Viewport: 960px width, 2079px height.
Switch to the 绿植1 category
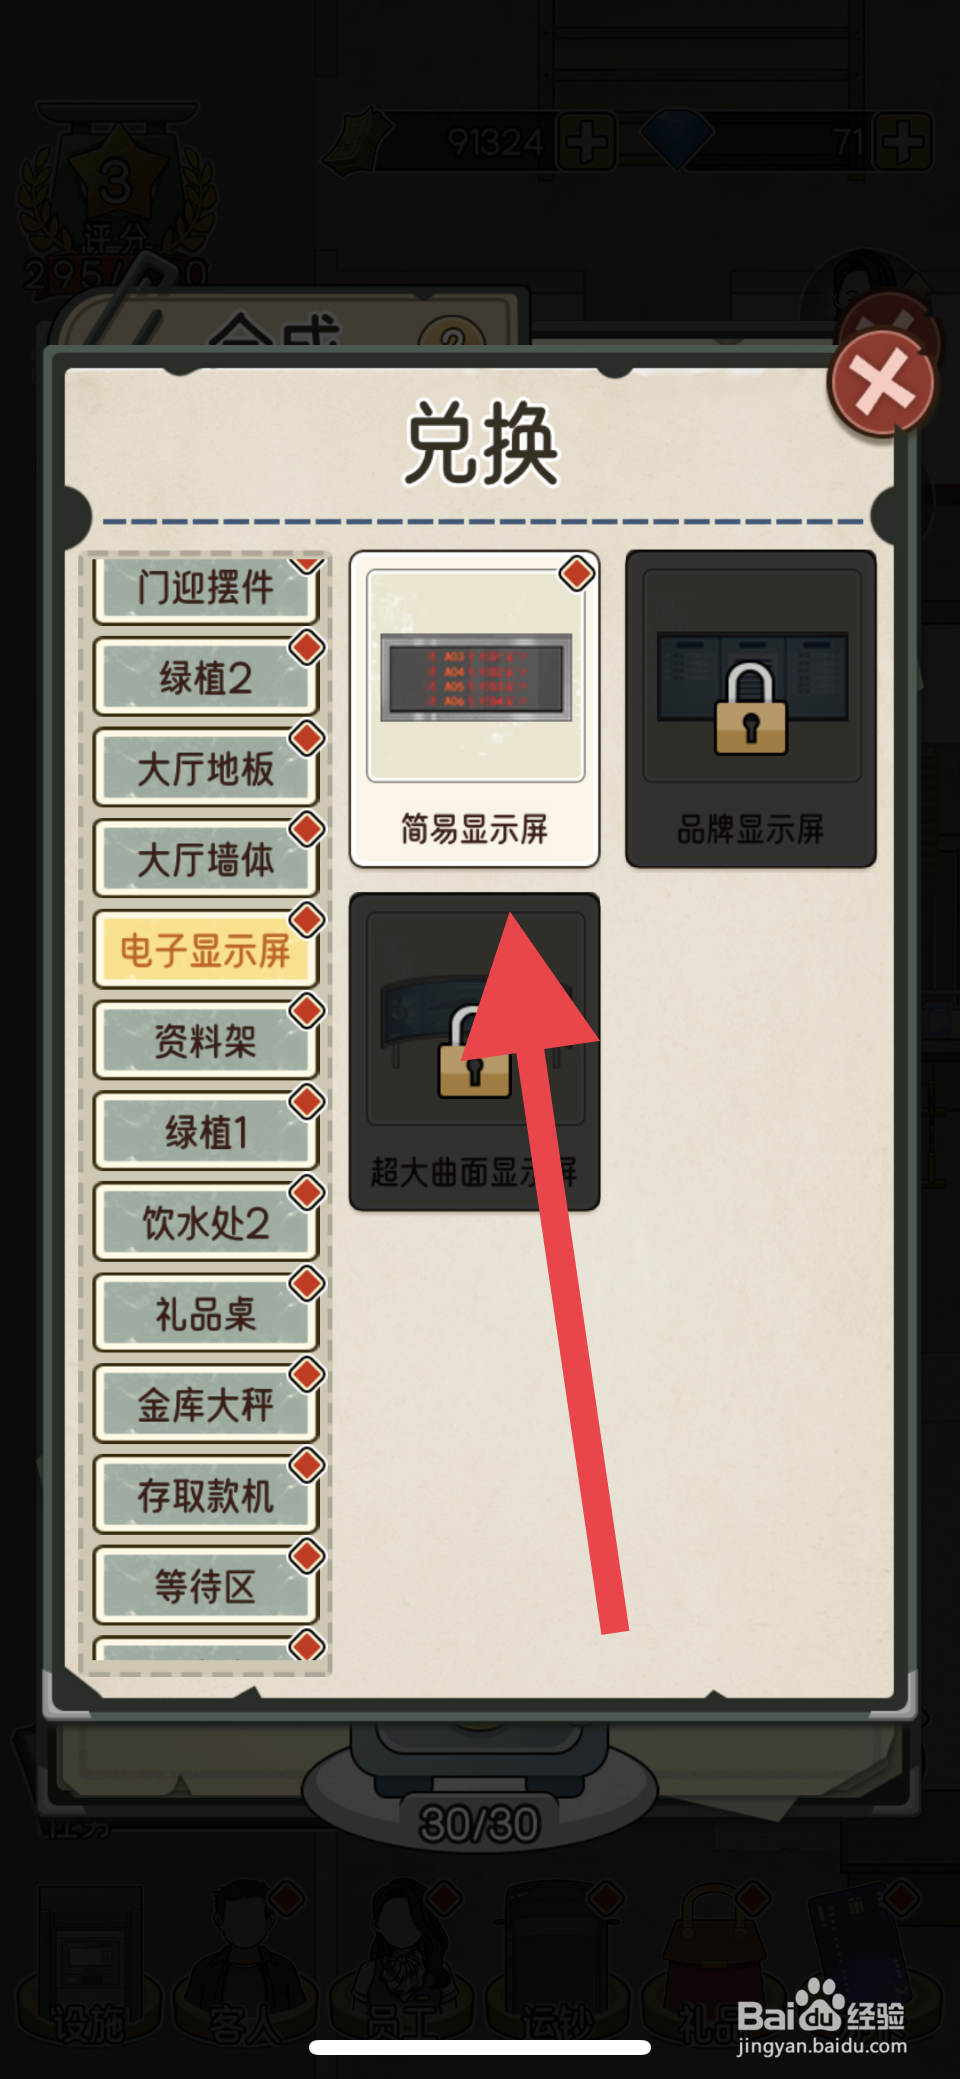[x=206, y=1132]
